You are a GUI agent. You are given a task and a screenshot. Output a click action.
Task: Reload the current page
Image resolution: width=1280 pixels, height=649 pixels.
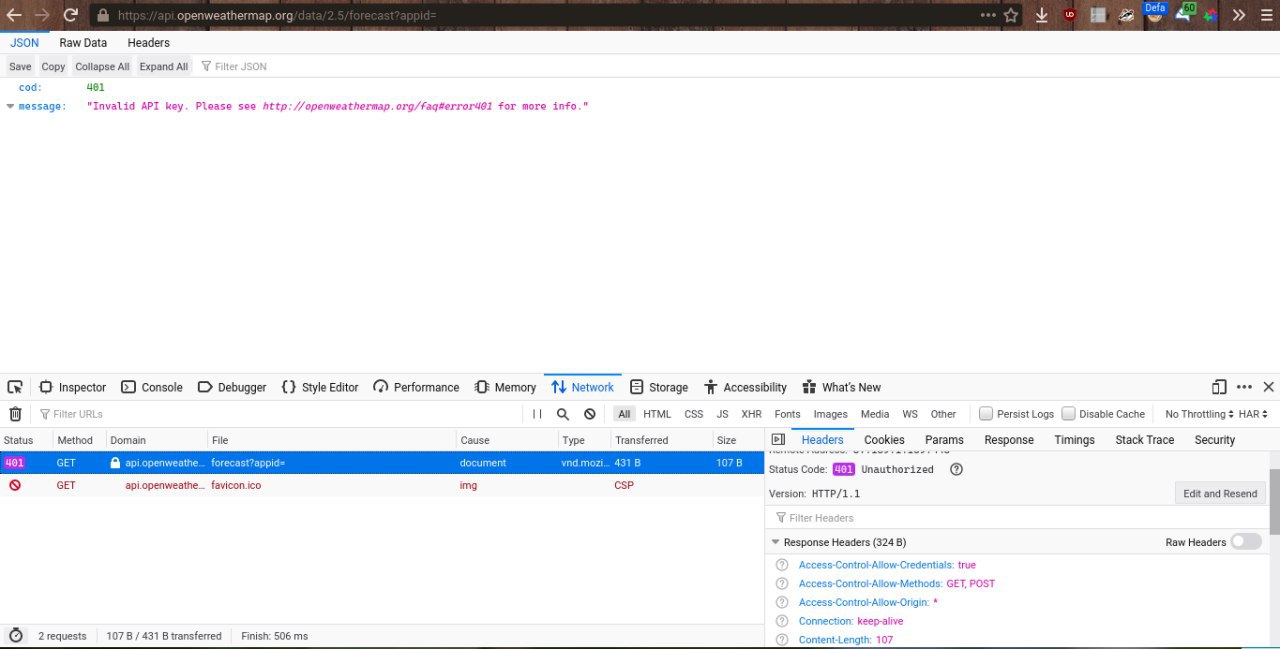point(71,15)
